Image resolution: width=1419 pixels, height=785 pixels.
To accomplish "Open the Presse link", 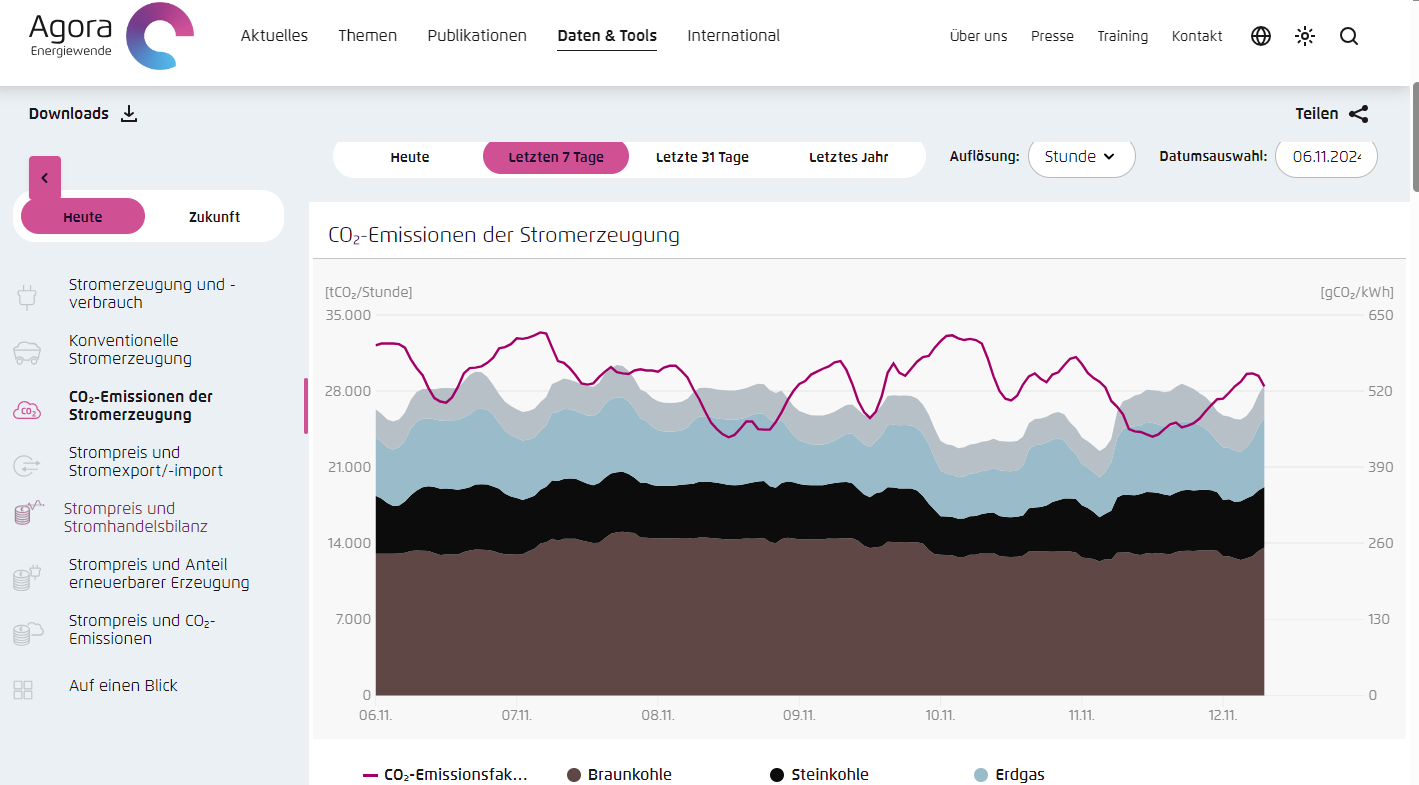I will point(1052,36).
